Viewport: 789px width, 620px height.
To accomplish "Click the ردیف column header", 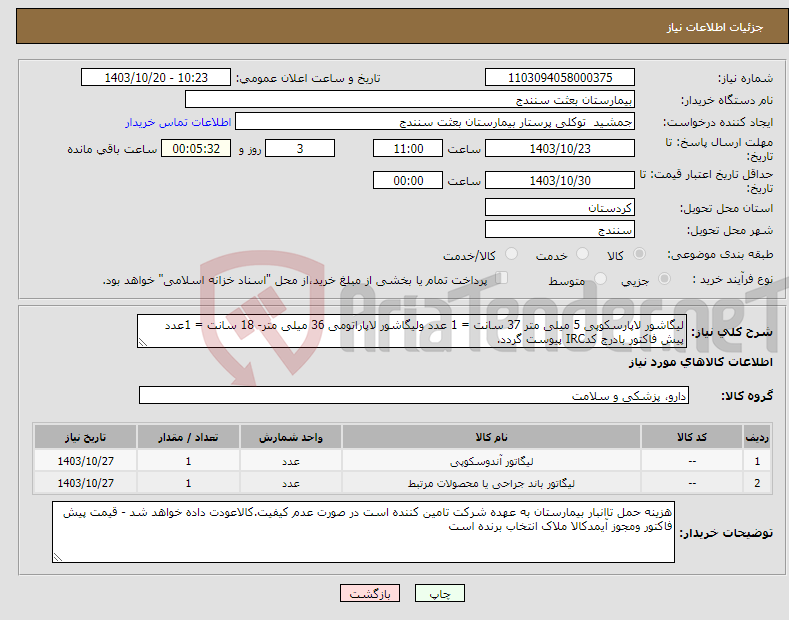I will click(x=757, y=437).
